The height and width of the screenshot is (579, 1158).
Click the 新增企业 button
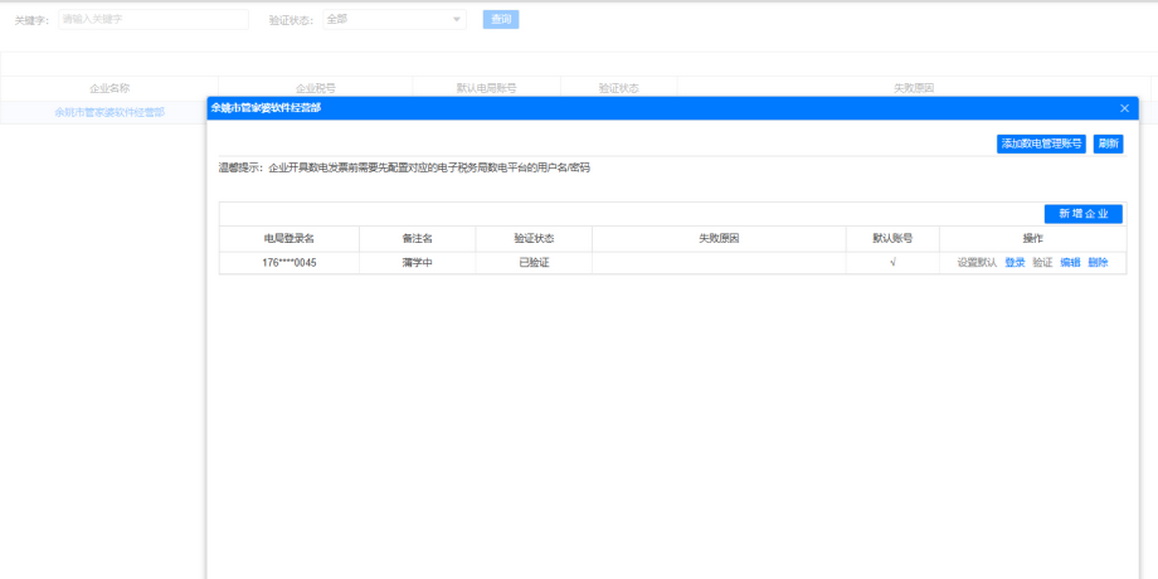coord(1083,214)
